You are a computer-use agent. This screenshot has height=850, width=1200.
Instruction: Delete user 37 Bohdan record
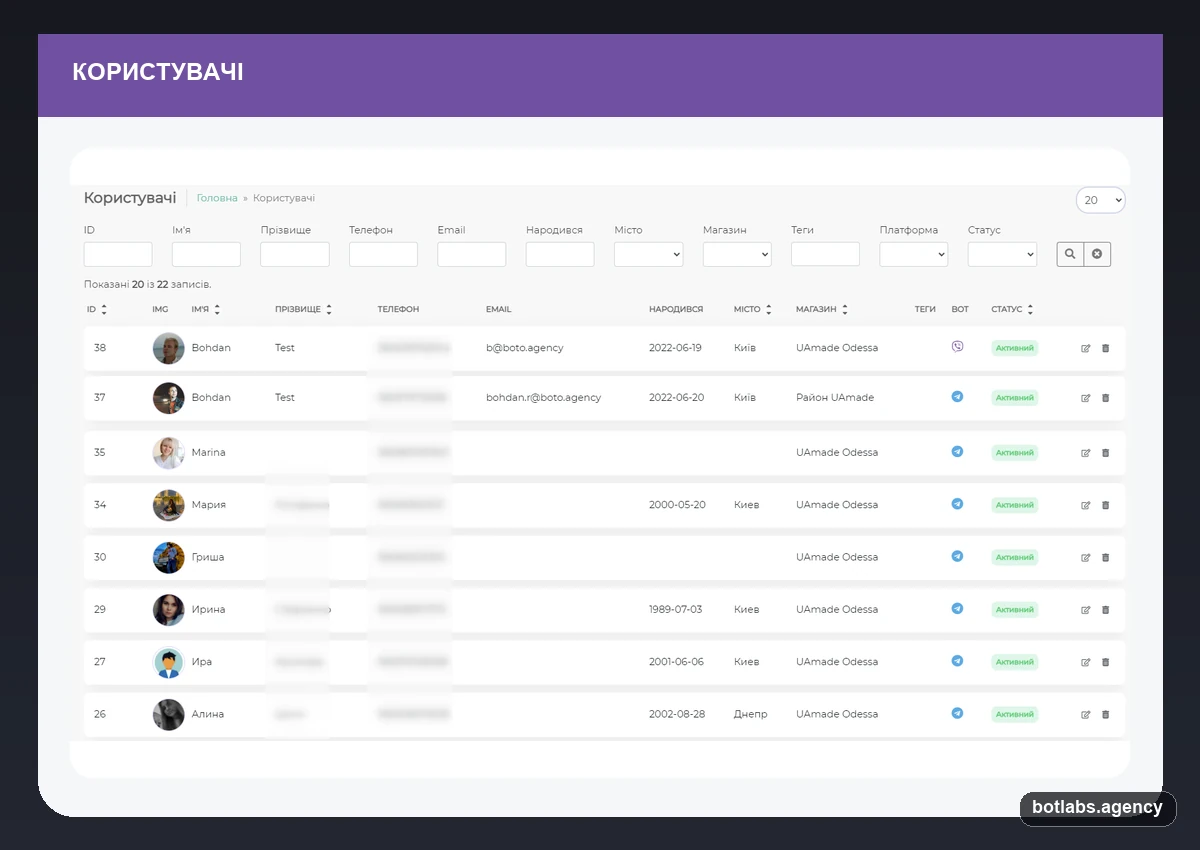click(x=1105, y=398)
